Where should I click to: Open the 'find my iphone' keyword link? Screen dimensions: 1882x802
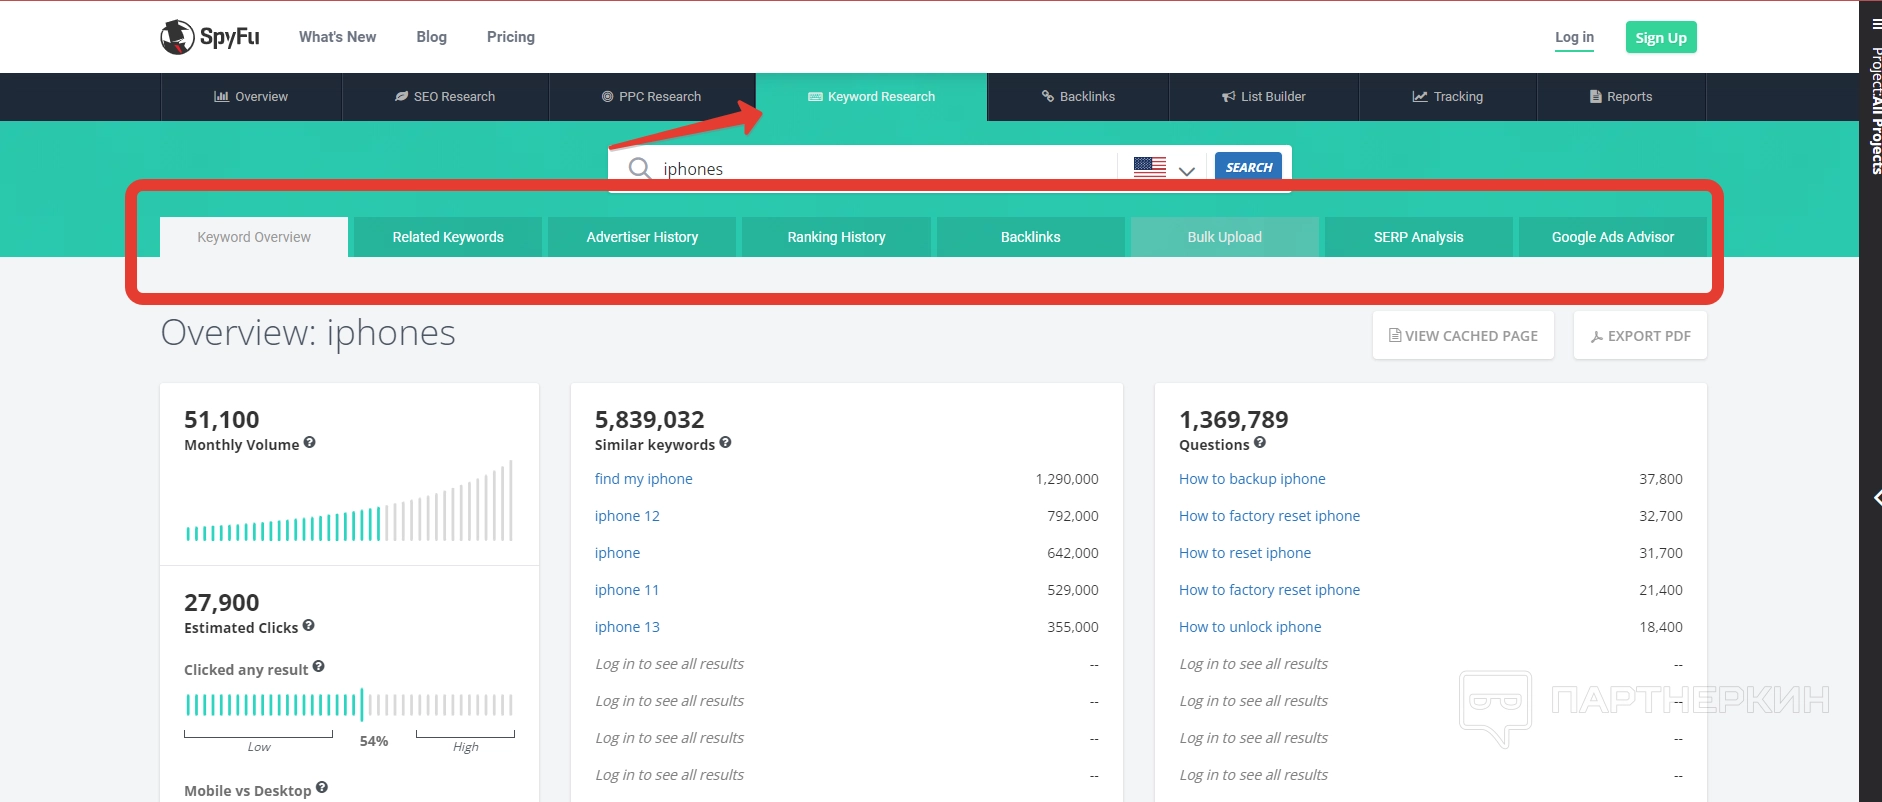point(643,479)
